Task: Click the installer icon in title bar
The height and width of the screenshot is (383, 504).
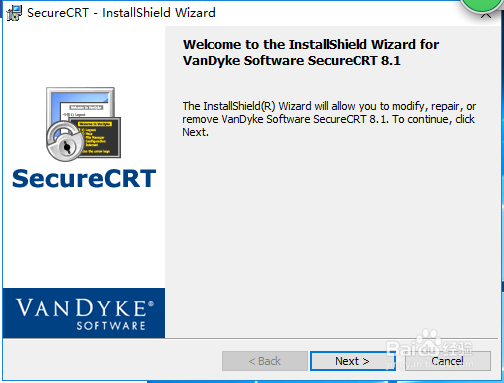Action: pos(14,13)
